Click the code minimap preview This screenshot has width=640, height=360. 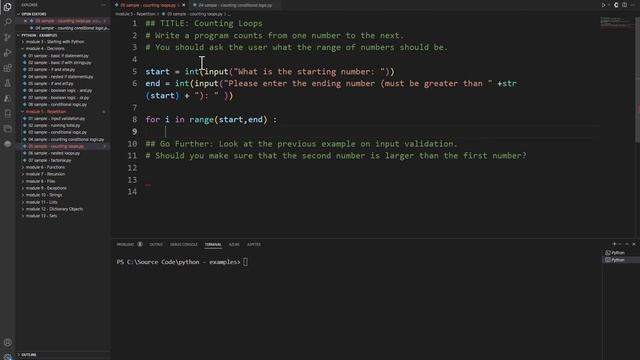[617, 22]
